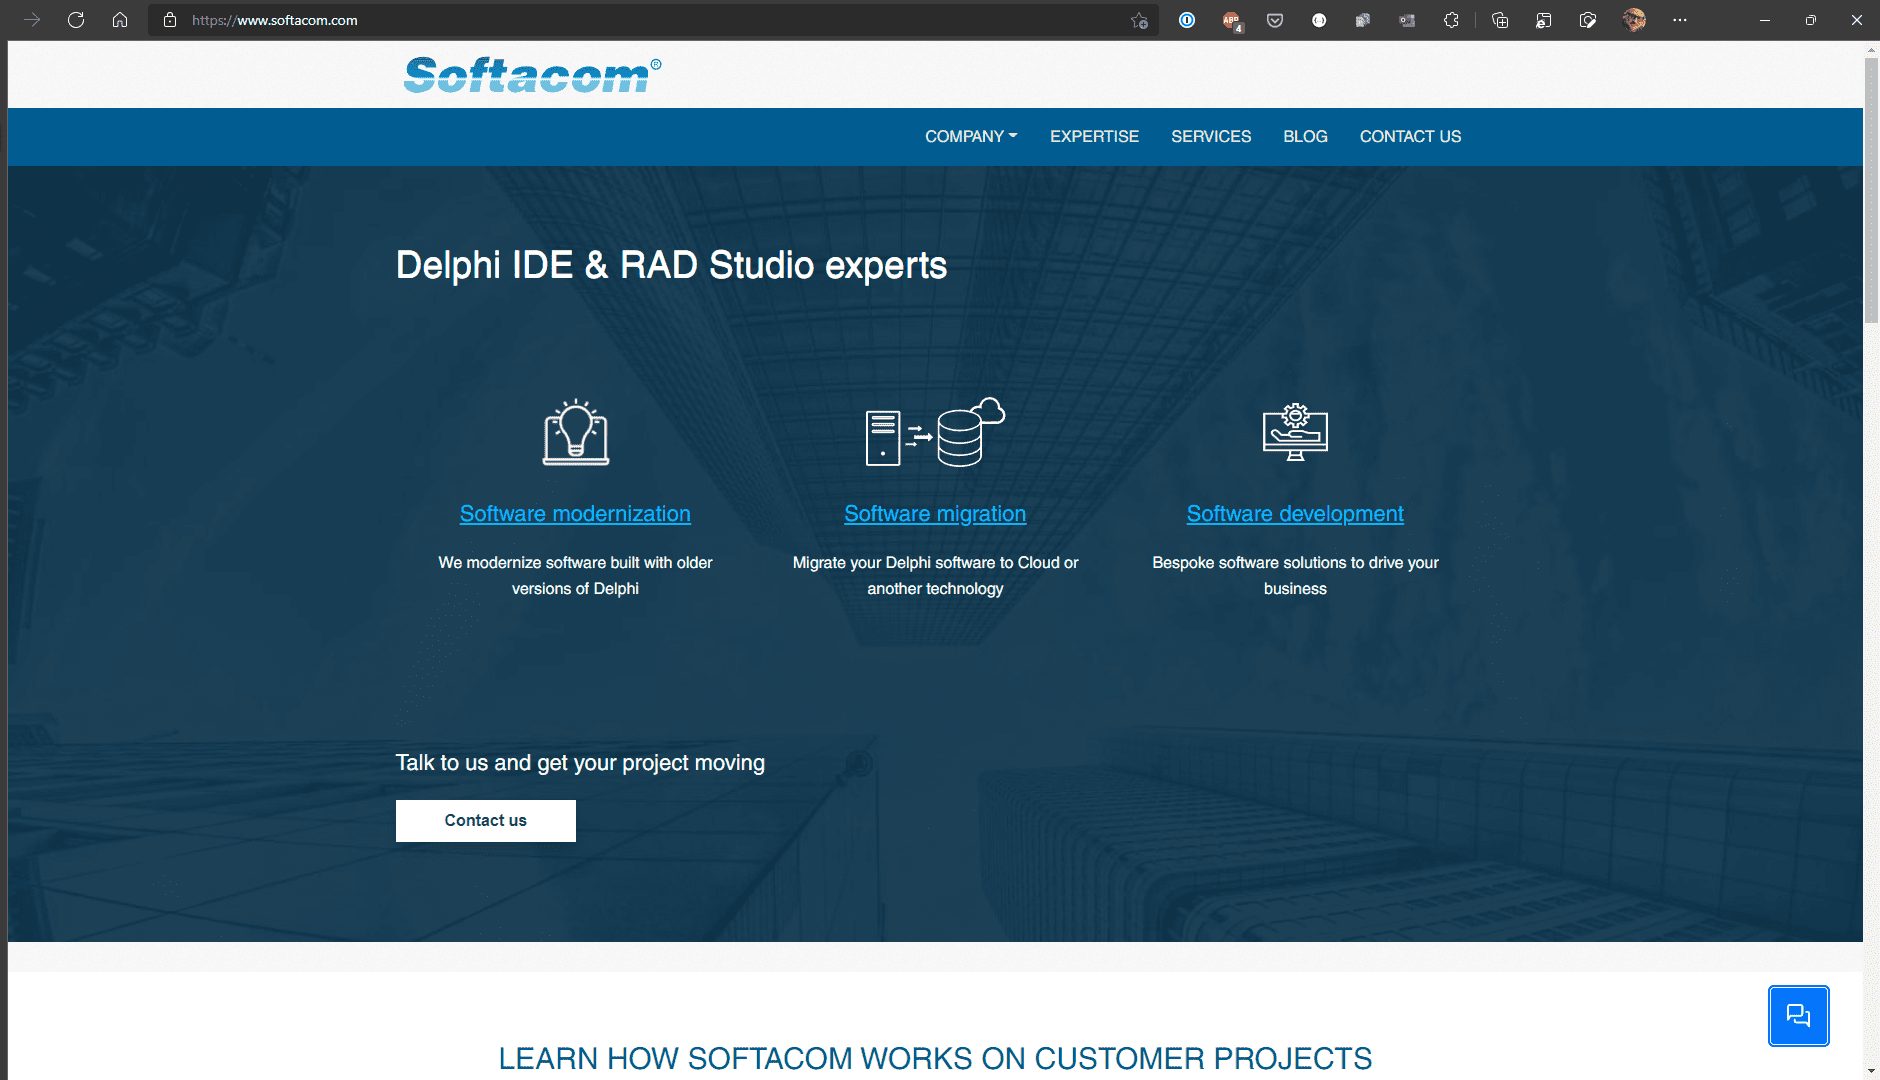Viewport: 1880px width, 1080px height.
Task: Open browser Settings and more menu
Action: click(x=1680, y=20)
